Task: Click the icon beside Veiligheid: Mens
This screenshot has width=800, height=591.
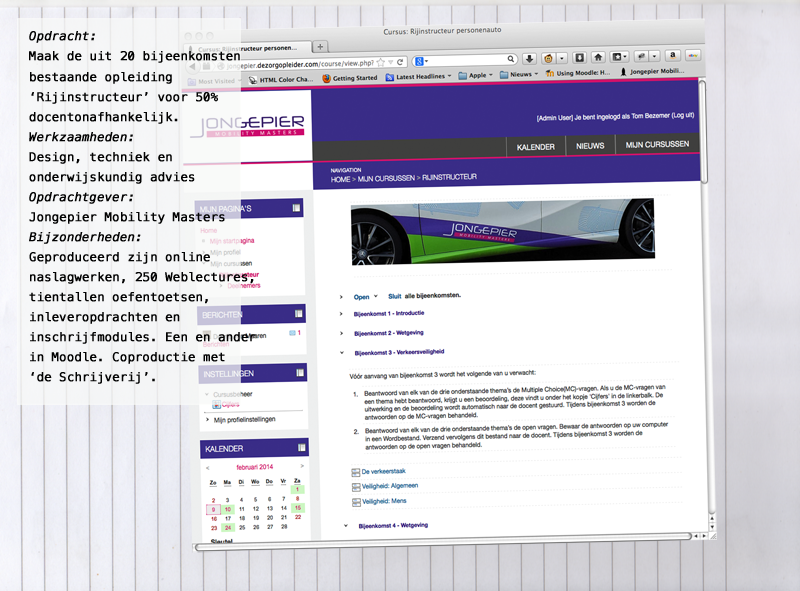Action: (x=356, y=503)
